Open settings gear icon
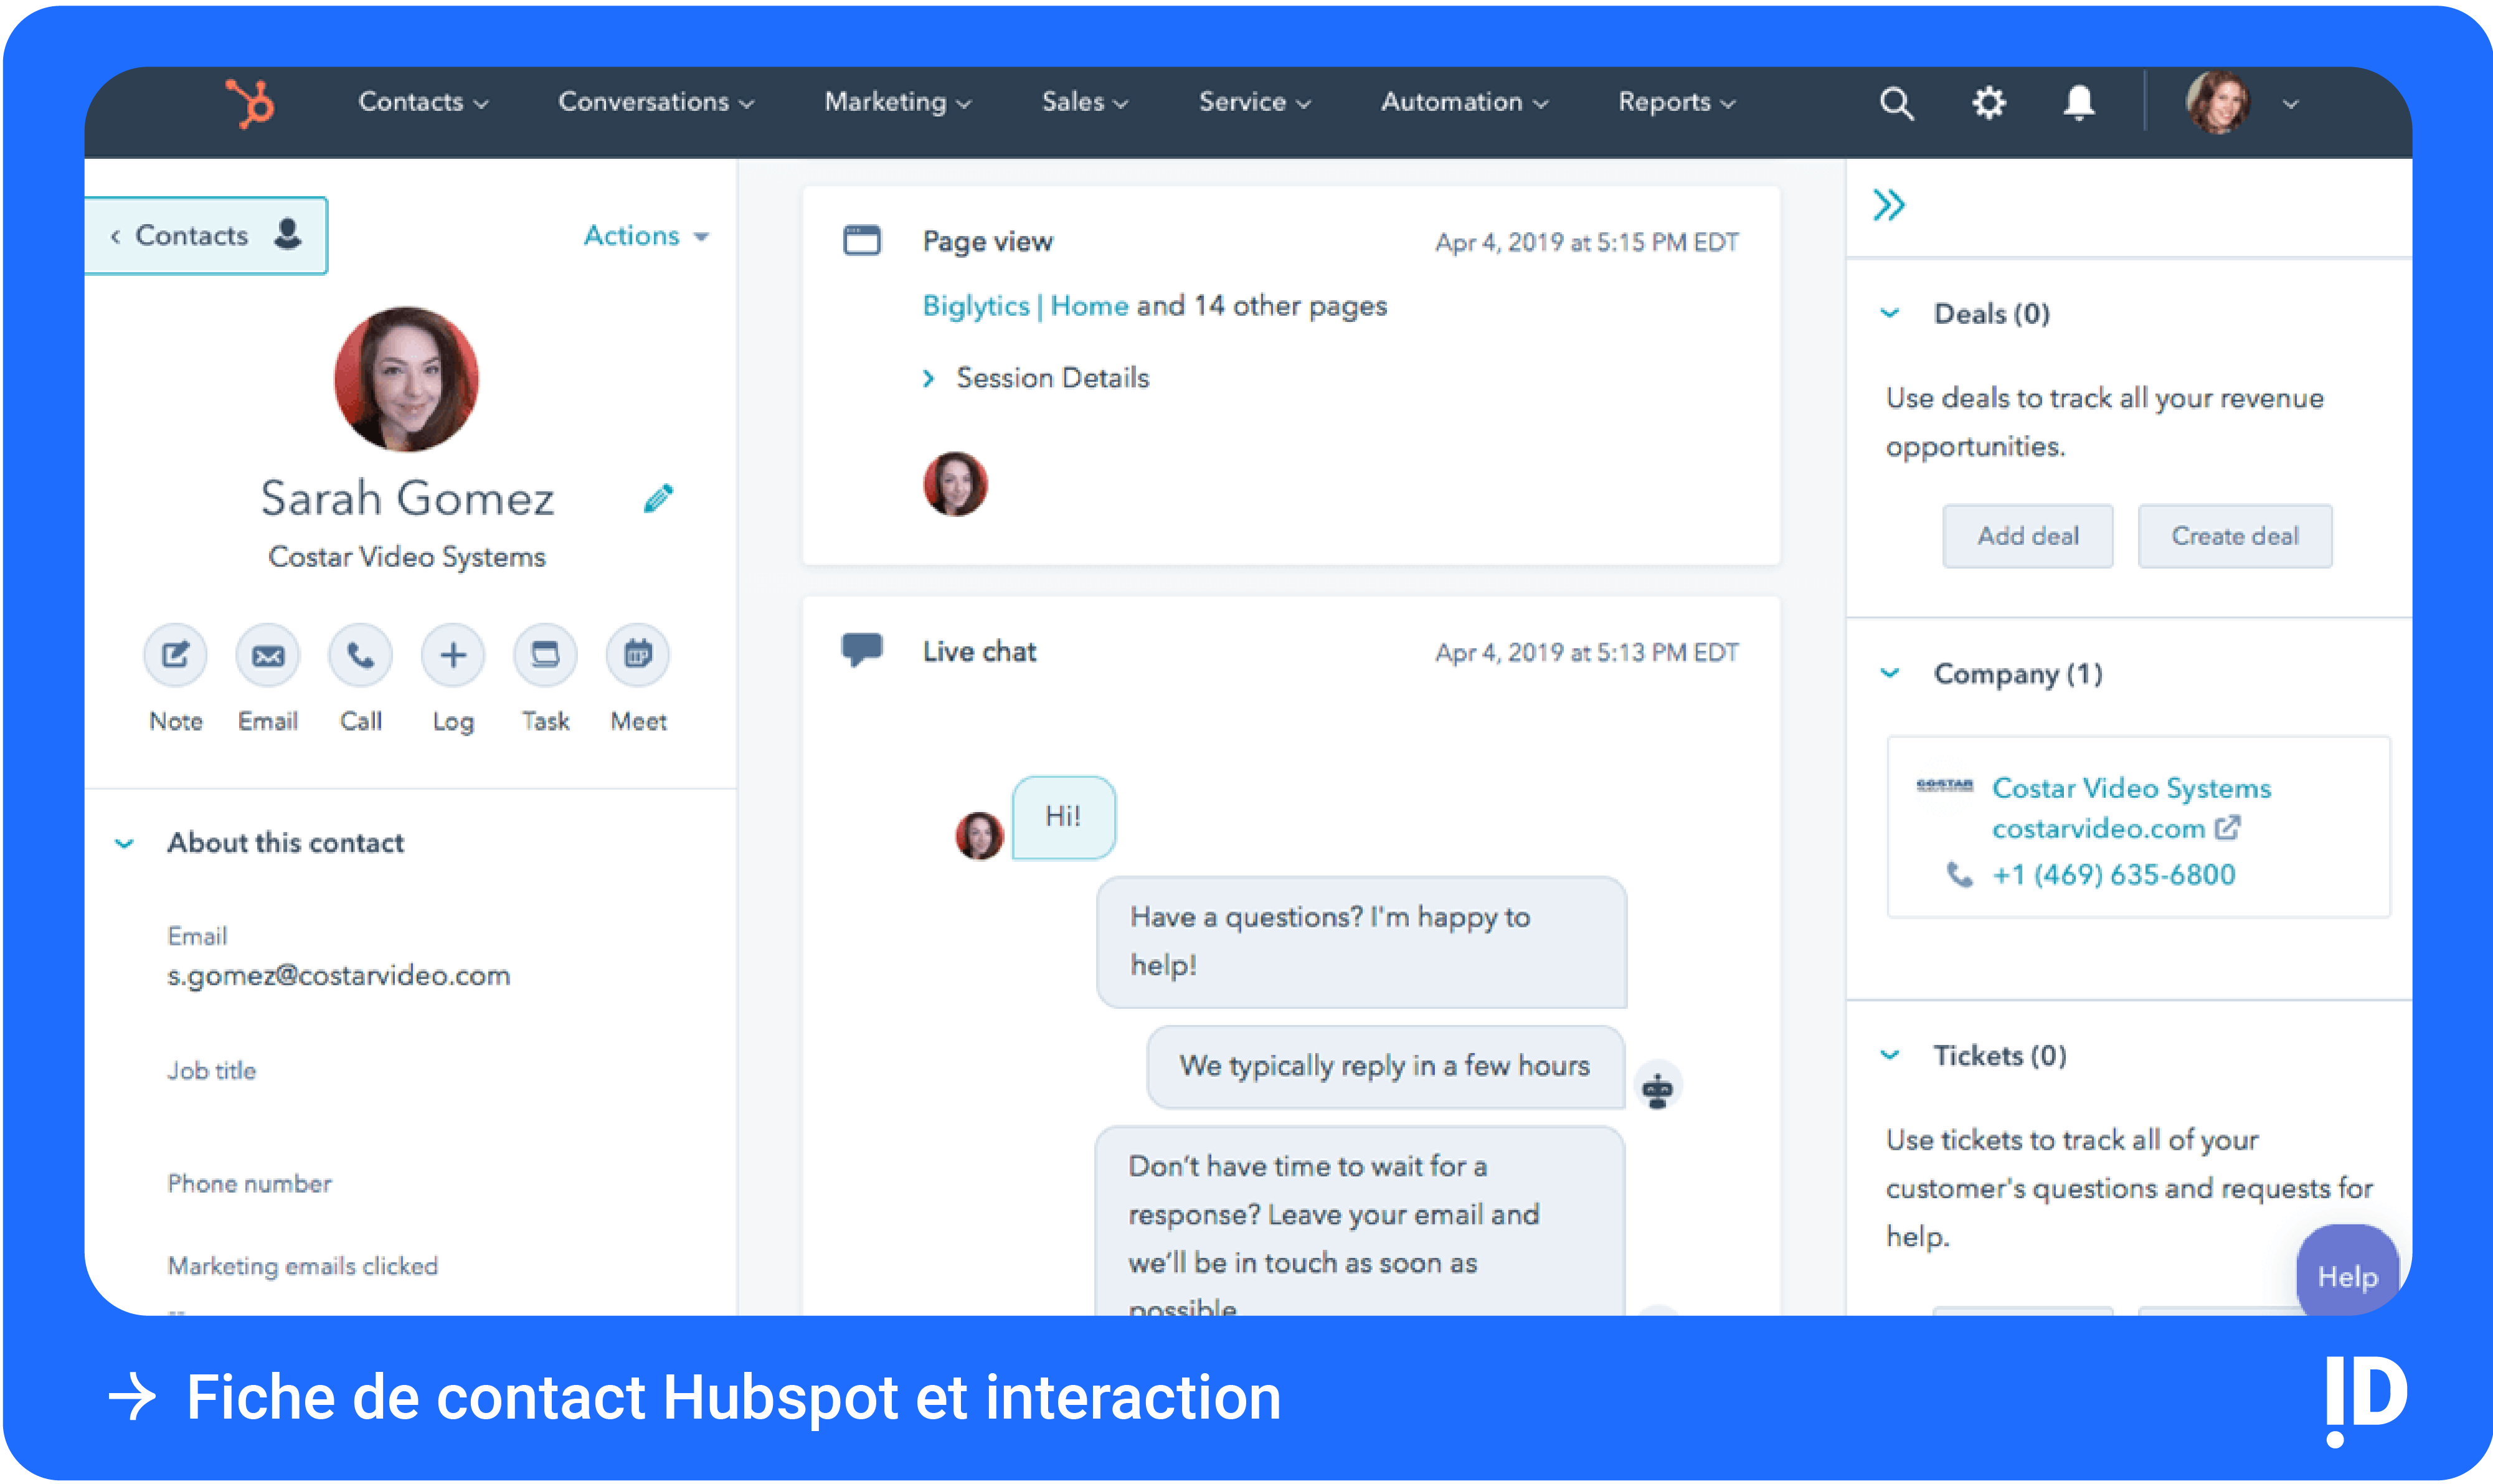The height and width of the screenshot is (1484, 2493). pos(1988,103)
